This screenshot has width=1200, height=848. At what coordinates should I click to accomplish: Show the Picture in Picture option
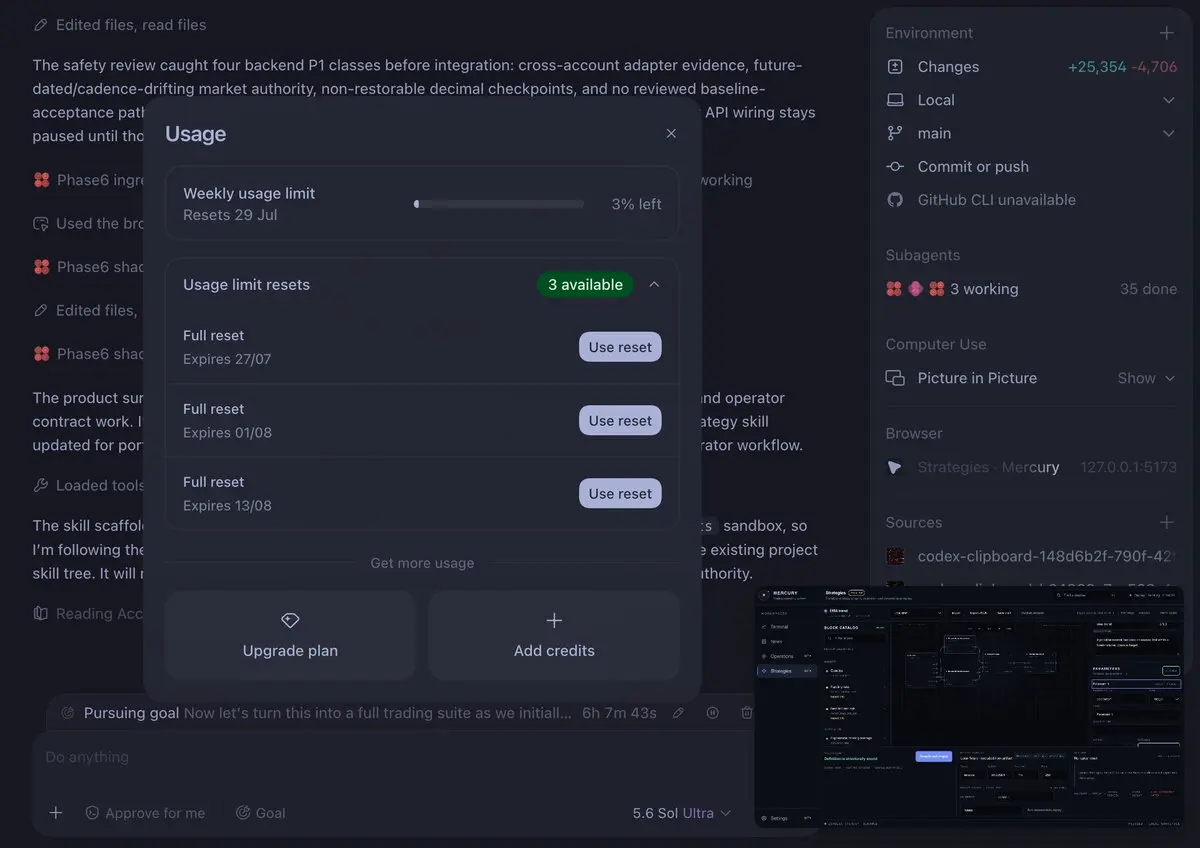point(1146,378)
